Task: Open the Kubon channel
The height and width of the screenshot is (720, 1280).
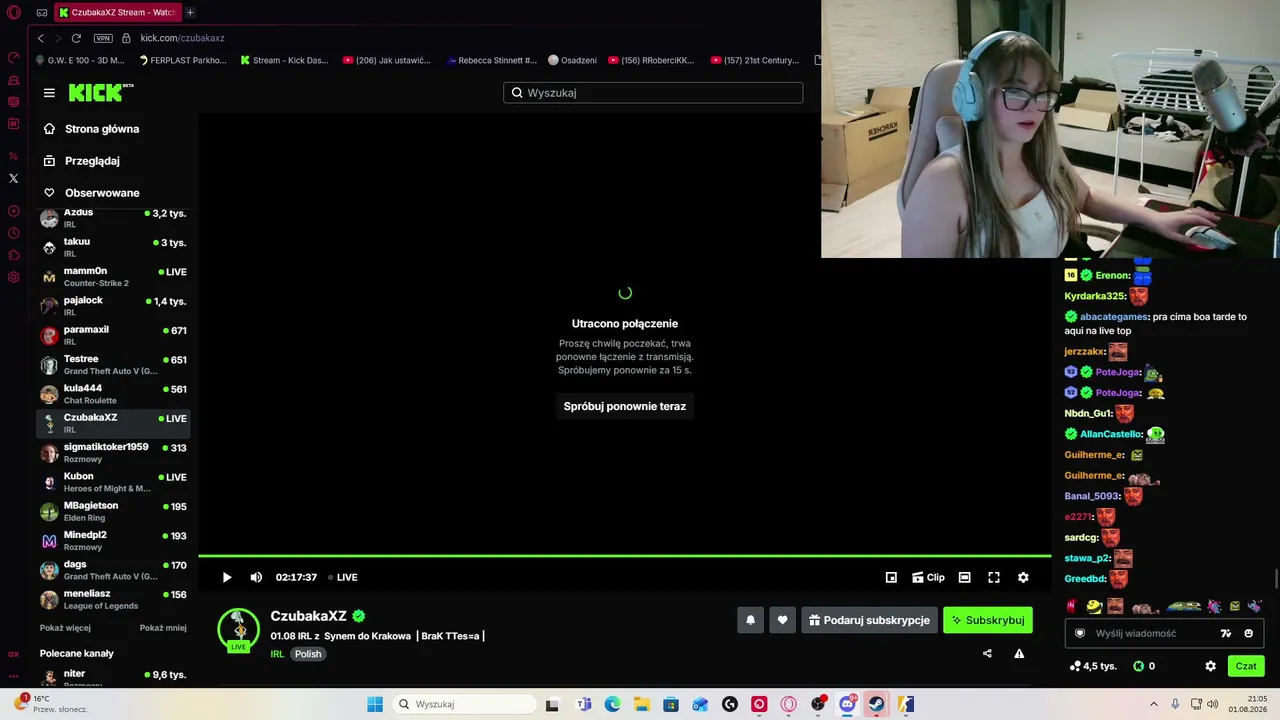Action: pyautogui.click(x=114, y=482)
